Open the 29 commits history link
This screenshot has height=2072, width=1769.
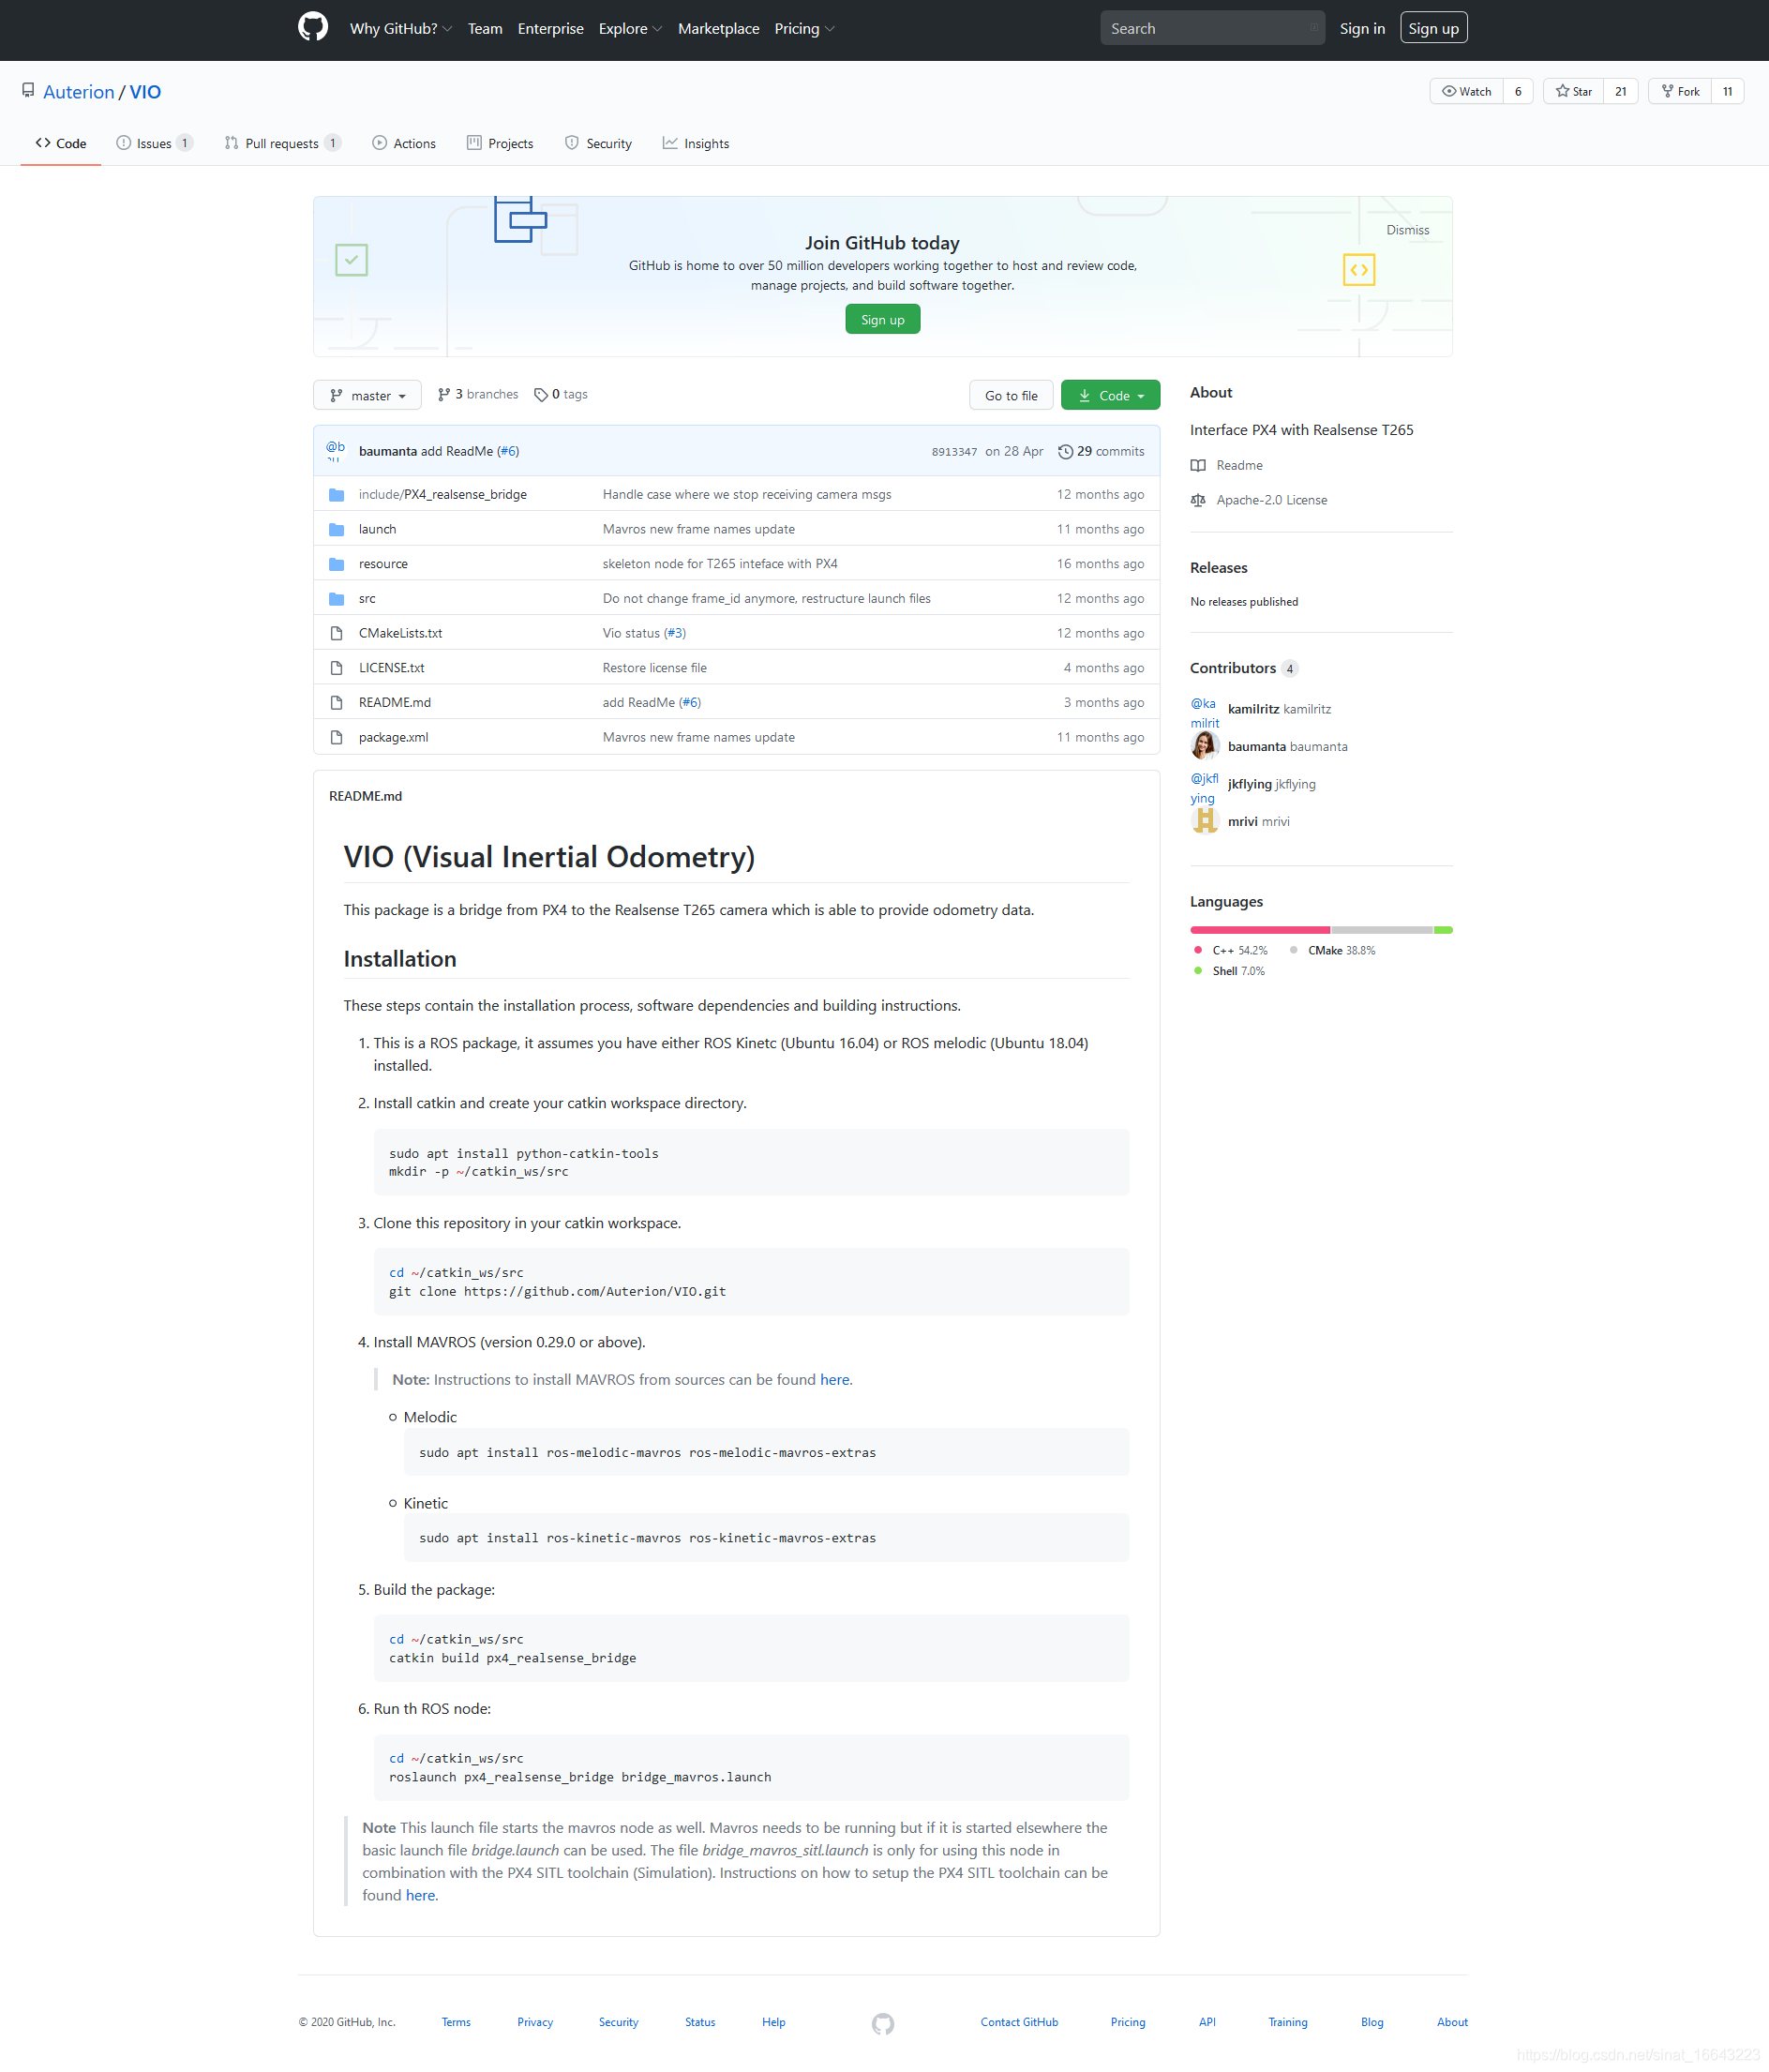(1101, 451)
